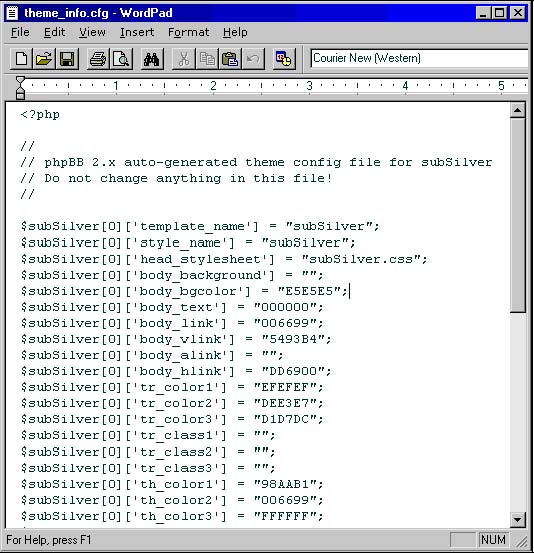The image size is (534, 553).
Task: Open the File menu
Action: point(20,32)
